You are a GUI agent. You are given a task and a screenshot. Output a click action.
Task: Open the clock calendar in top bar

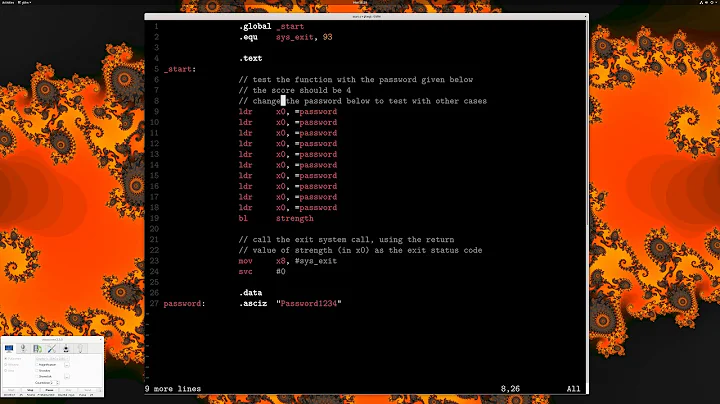[360, 3]
